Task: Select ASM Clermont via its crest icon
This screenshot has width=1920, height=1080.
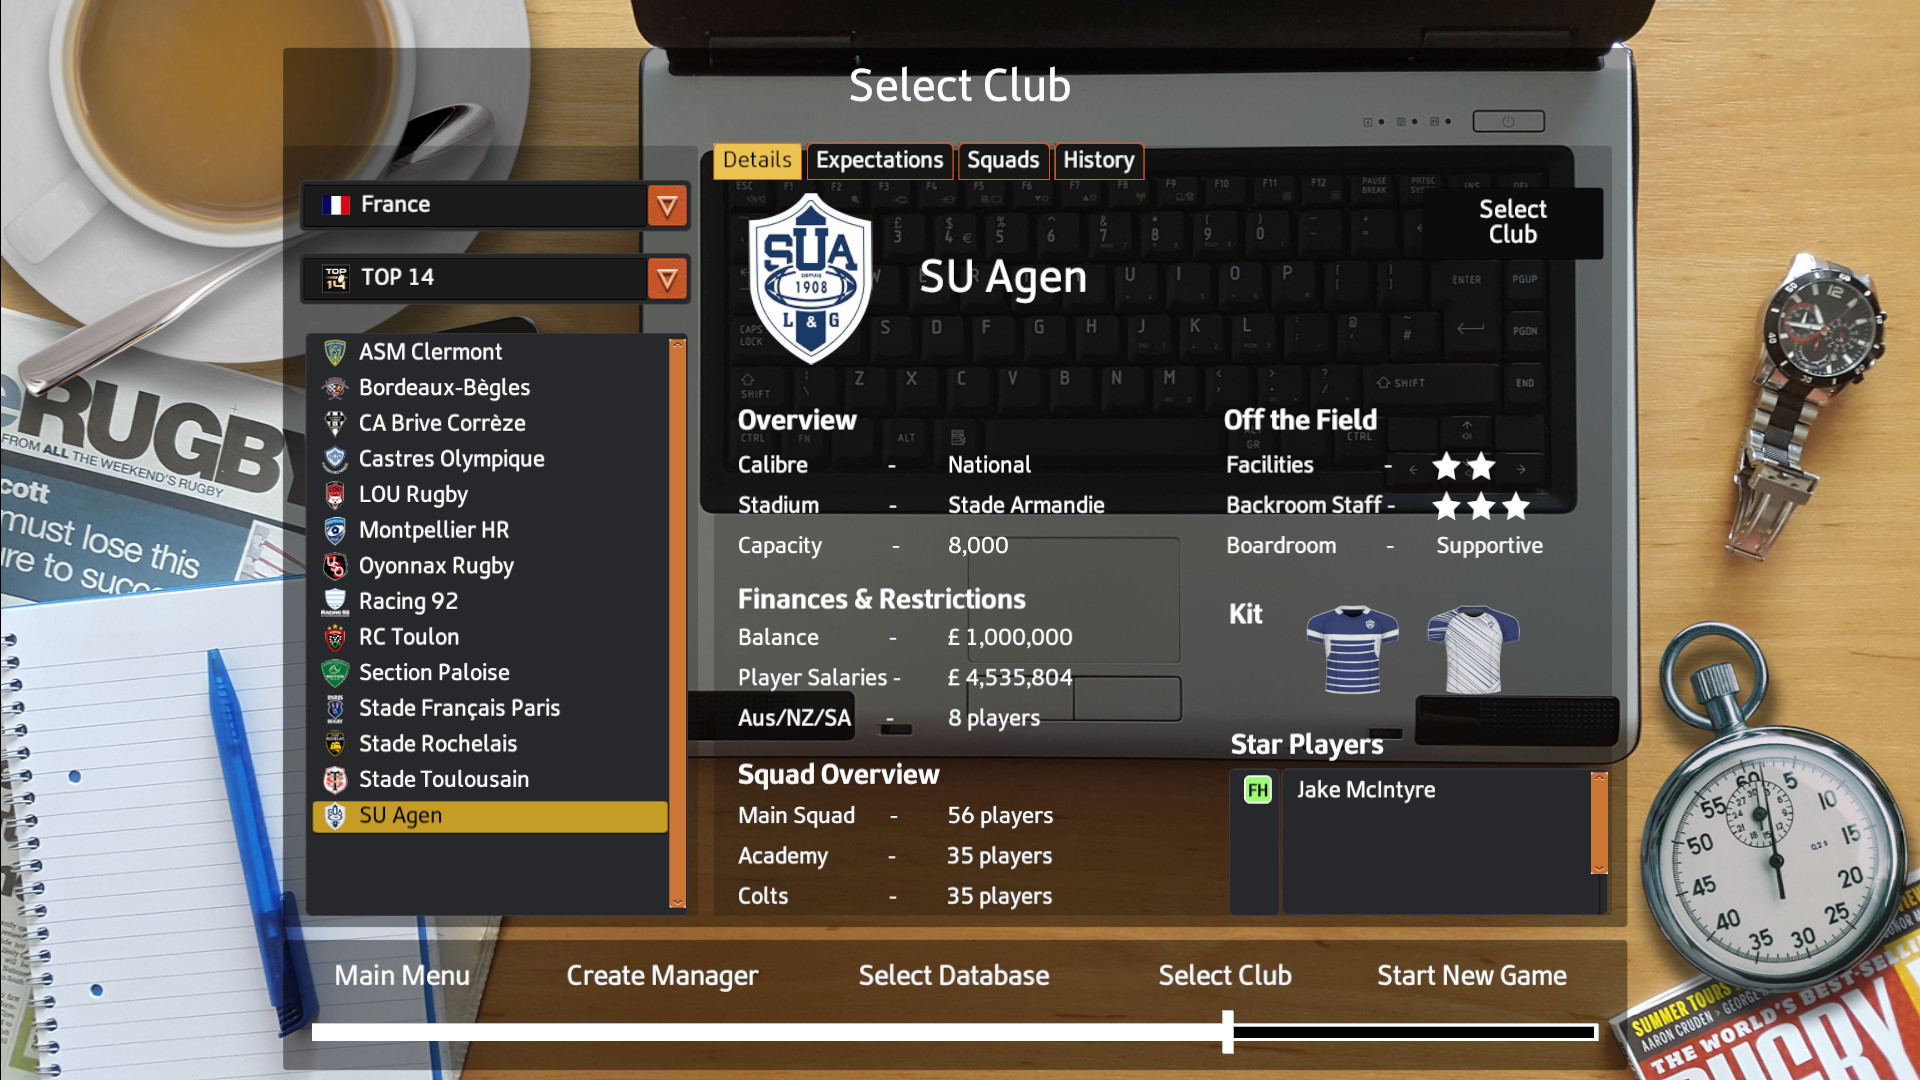Action: (x=337, y=351)
